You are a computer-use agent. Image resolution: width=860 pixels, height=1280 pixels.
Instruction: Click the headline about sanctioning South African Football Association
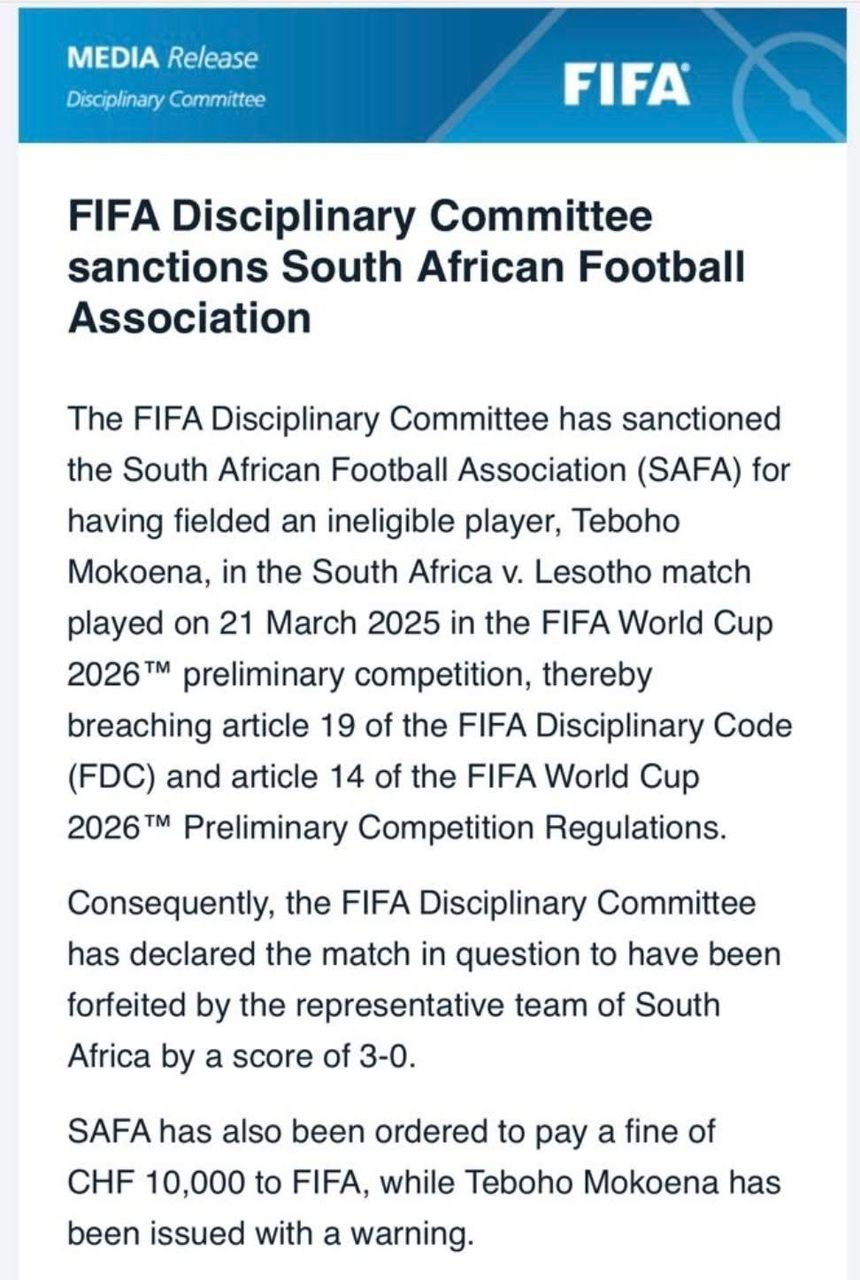click(406, 267)
